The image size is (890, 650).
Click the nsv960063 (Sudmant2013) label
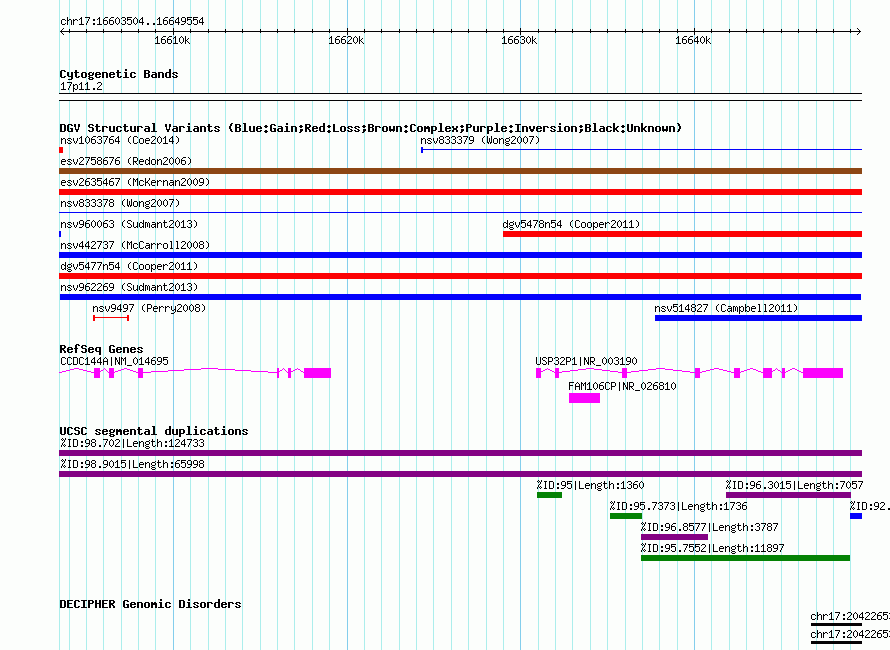pyautogui.click(x=129, y=224)
